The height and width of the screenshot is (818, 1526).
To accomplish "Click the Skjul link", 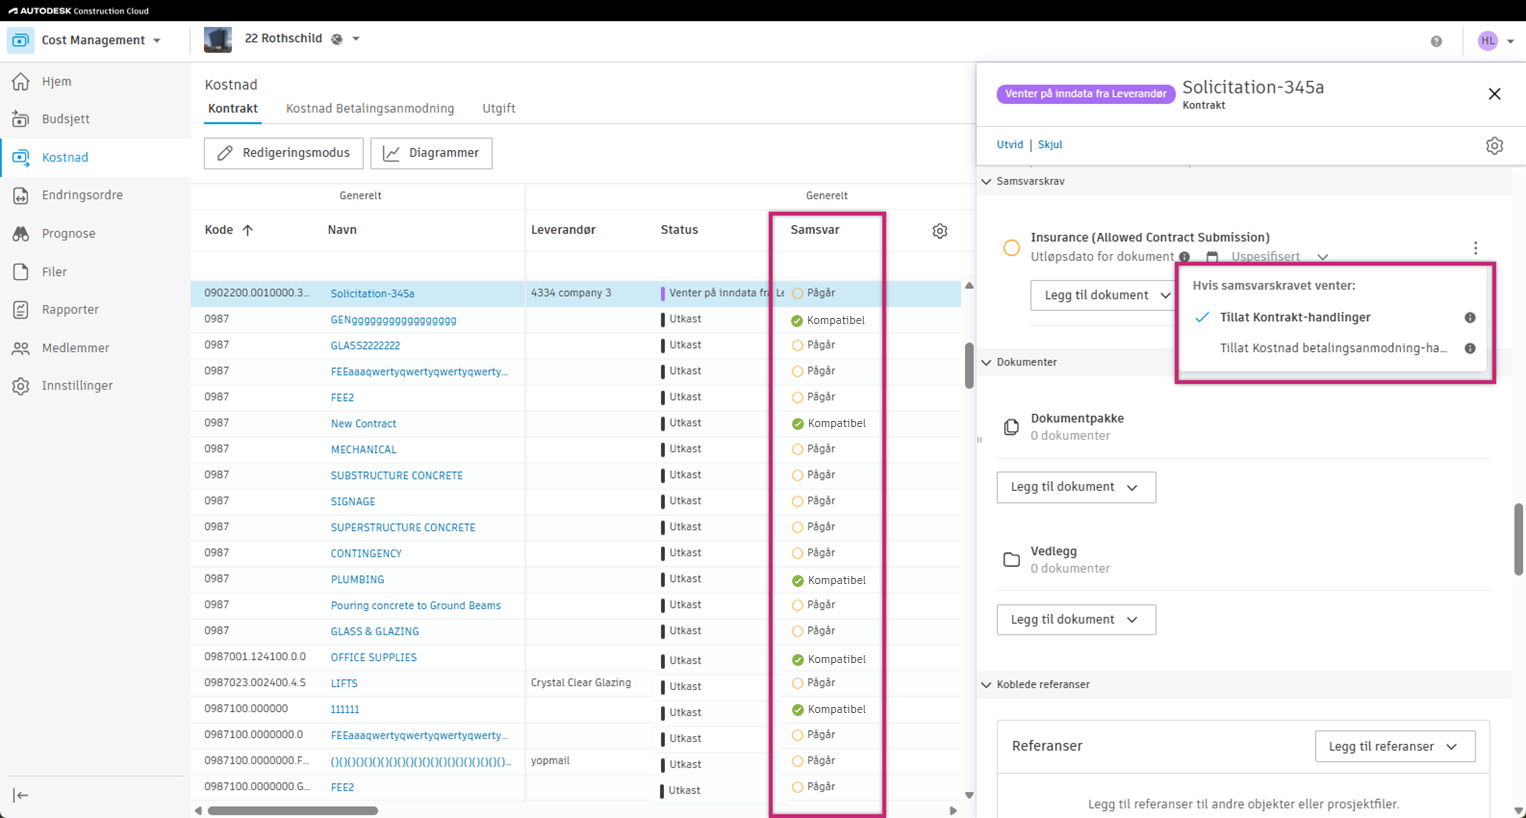I will [x=1050, y=145].
